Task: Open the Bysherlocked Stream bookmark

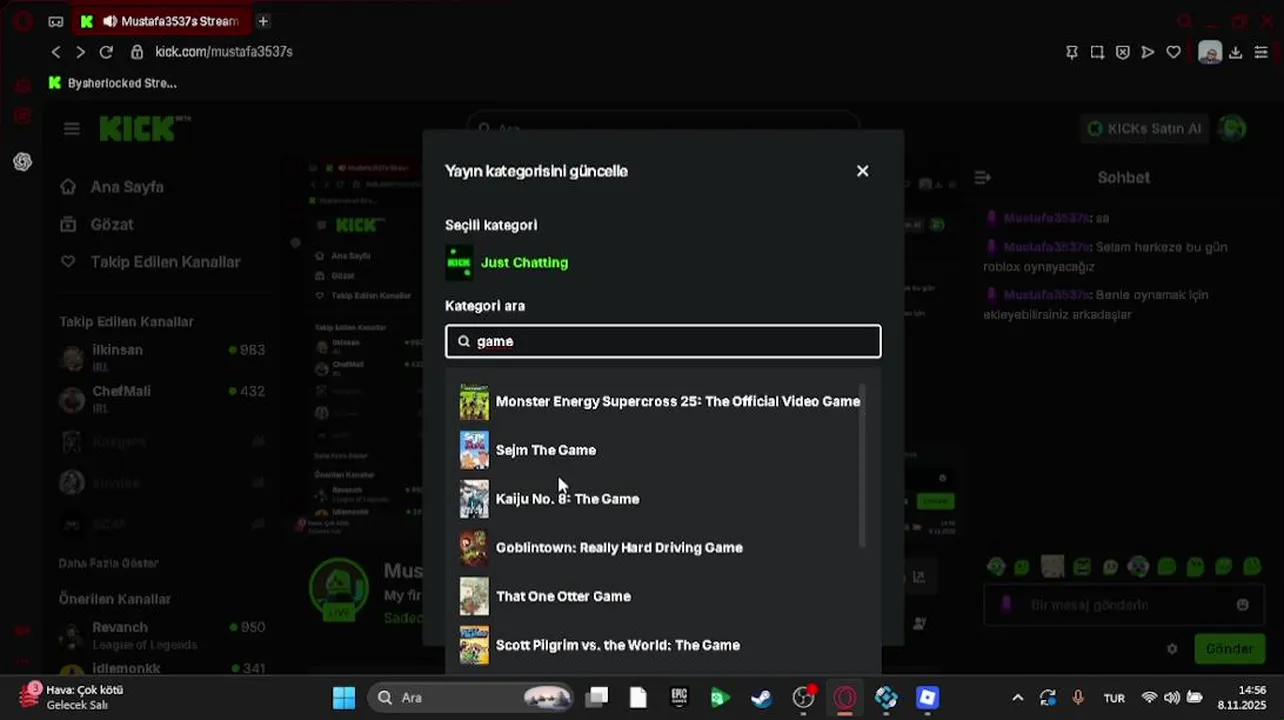Action: (x=113, y=83)
